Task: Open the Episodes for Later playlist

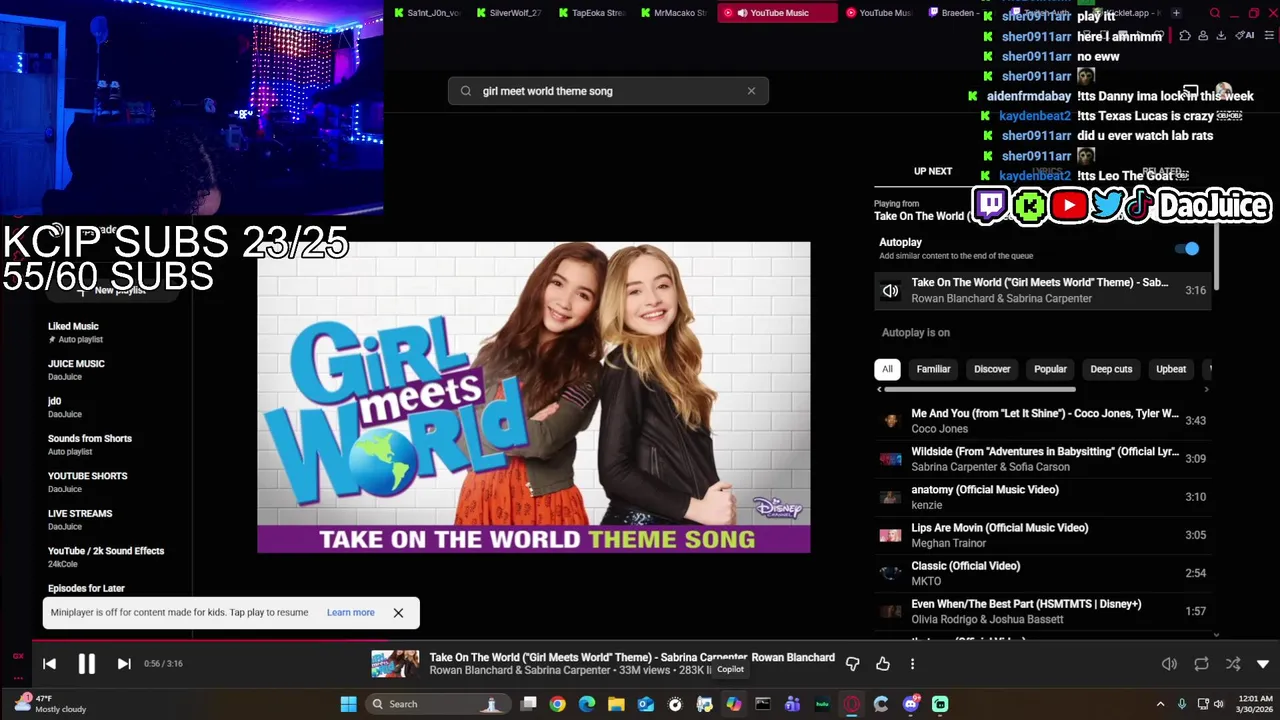Action: (114, 589)
